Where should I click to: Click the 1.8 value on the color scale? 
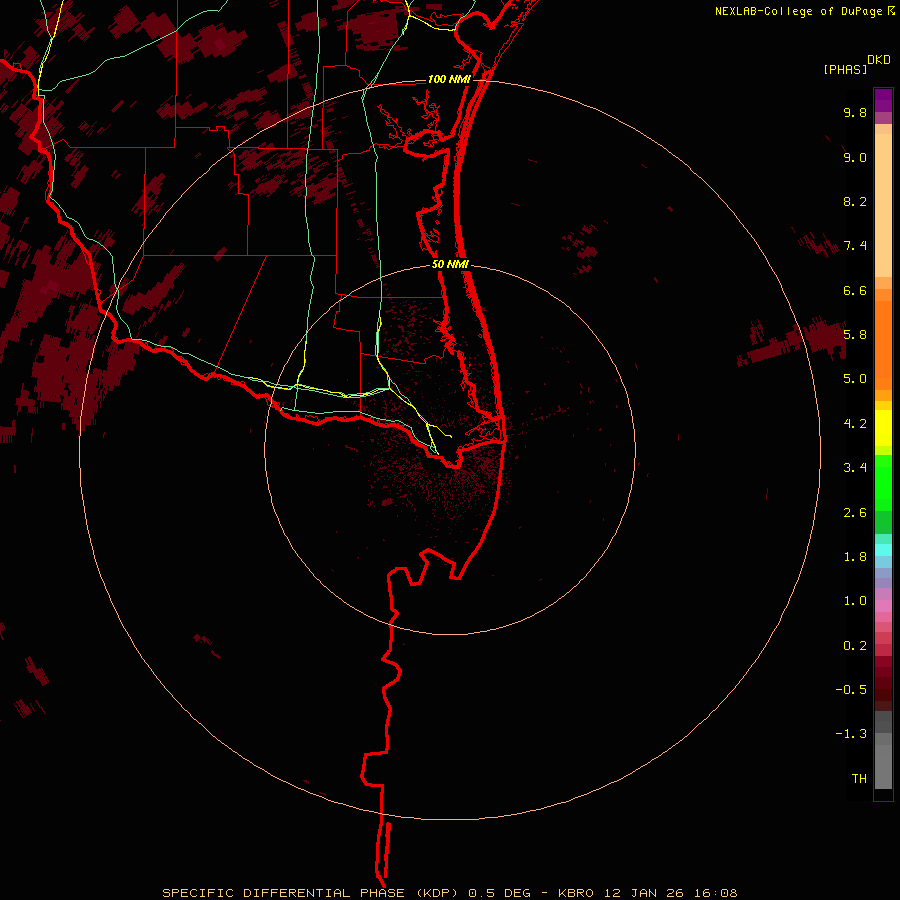click(x=855, y=557)
